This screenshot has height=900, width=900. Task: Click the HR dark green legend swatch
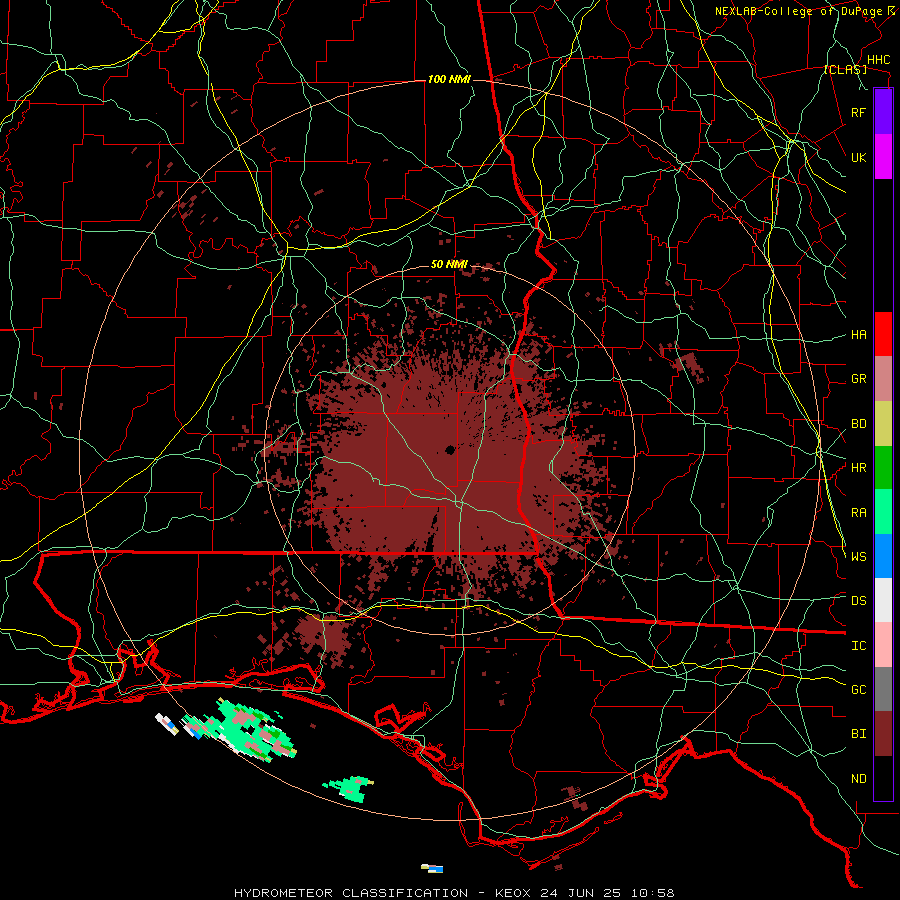pos(883,468)
